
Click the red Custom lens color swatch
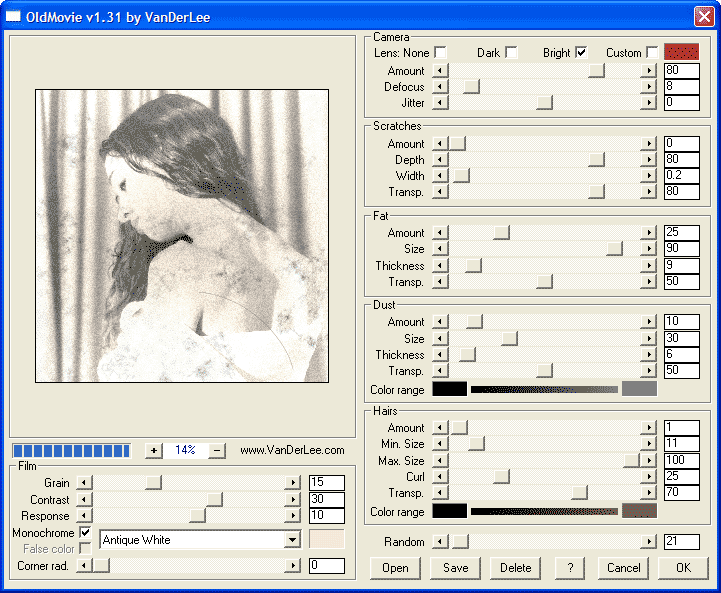(681, 52)
